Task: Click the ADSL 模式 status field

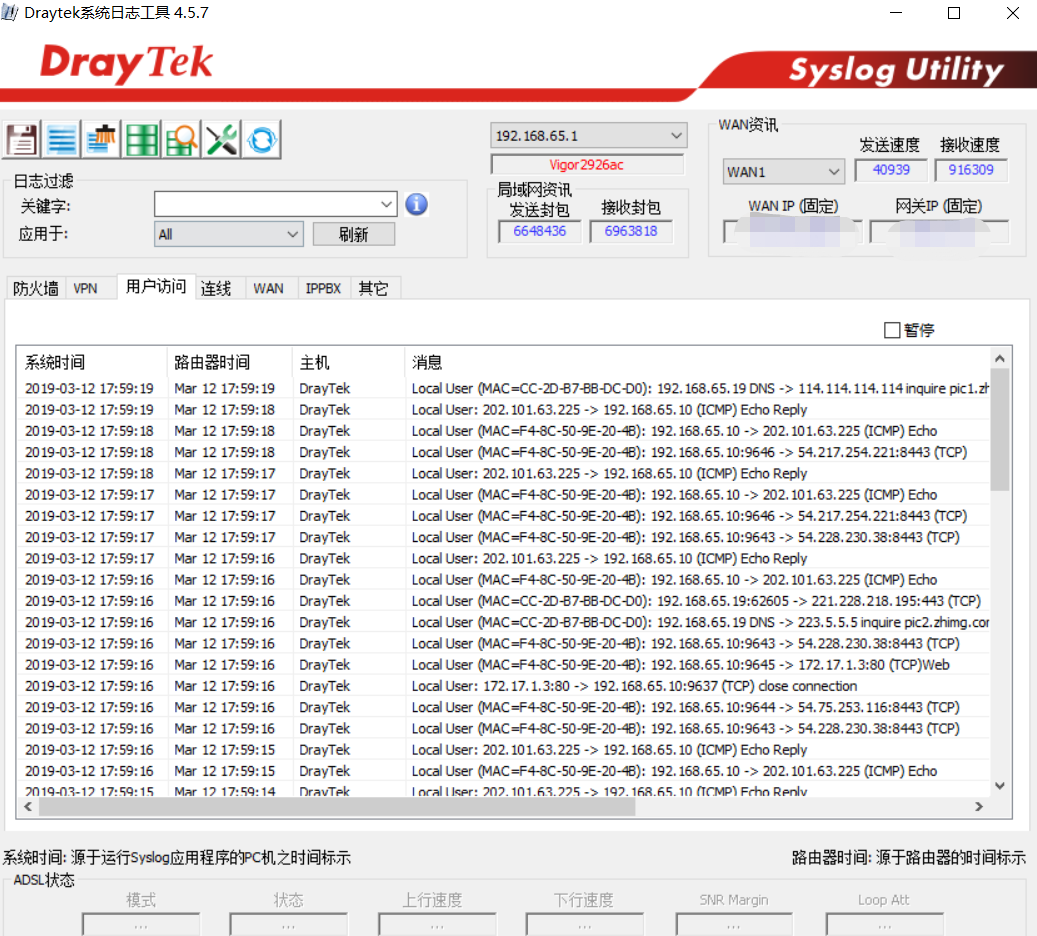Action: pyautogui.click(x=141, y=925)
